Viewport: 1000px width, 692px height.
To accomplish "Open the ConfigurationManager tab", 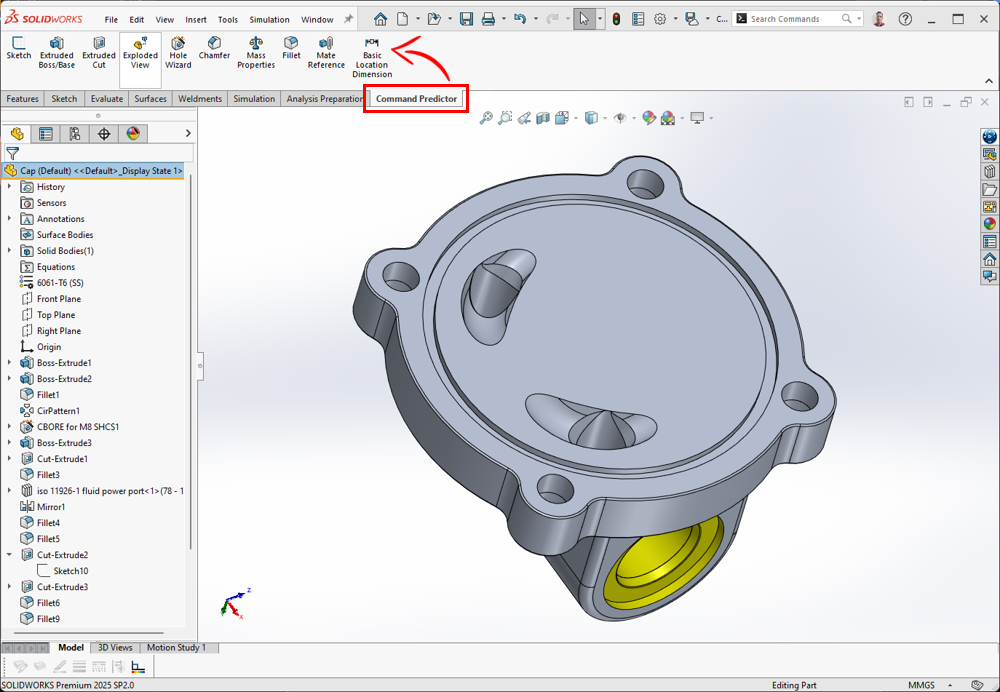I will 75,133.
